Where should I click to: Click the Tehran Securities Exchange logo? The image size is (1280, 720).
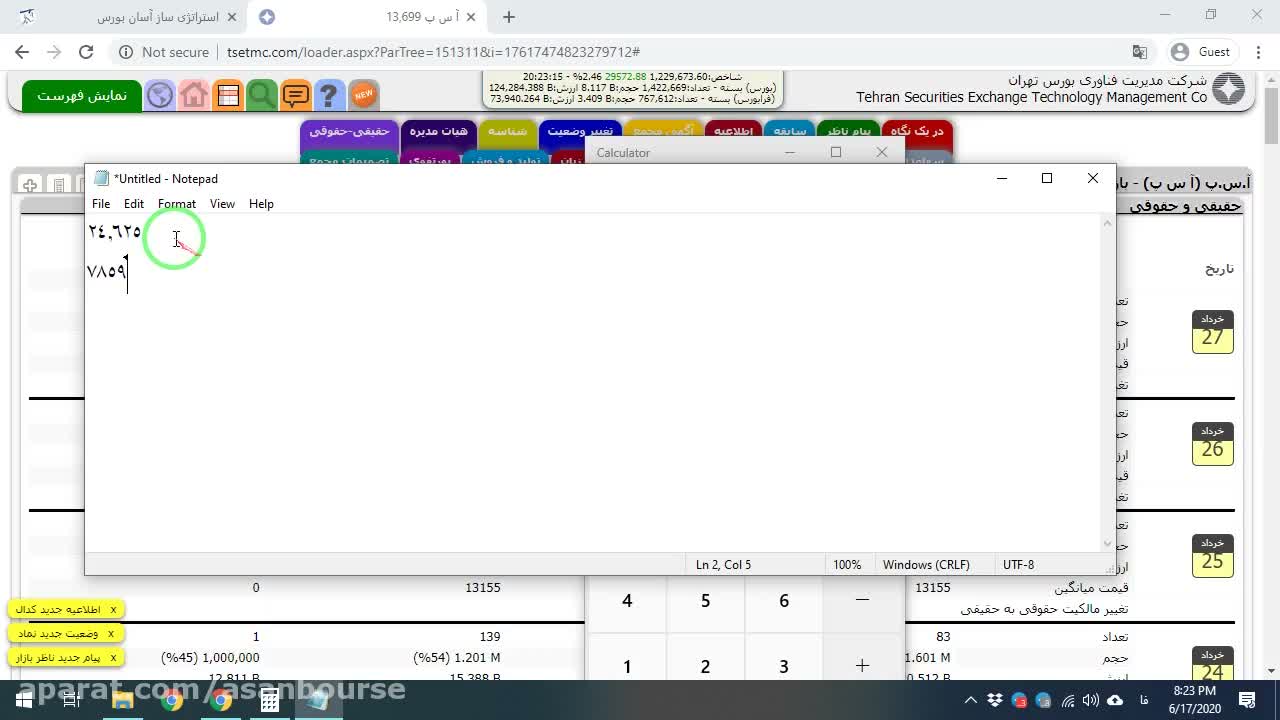pos(1229,90)
